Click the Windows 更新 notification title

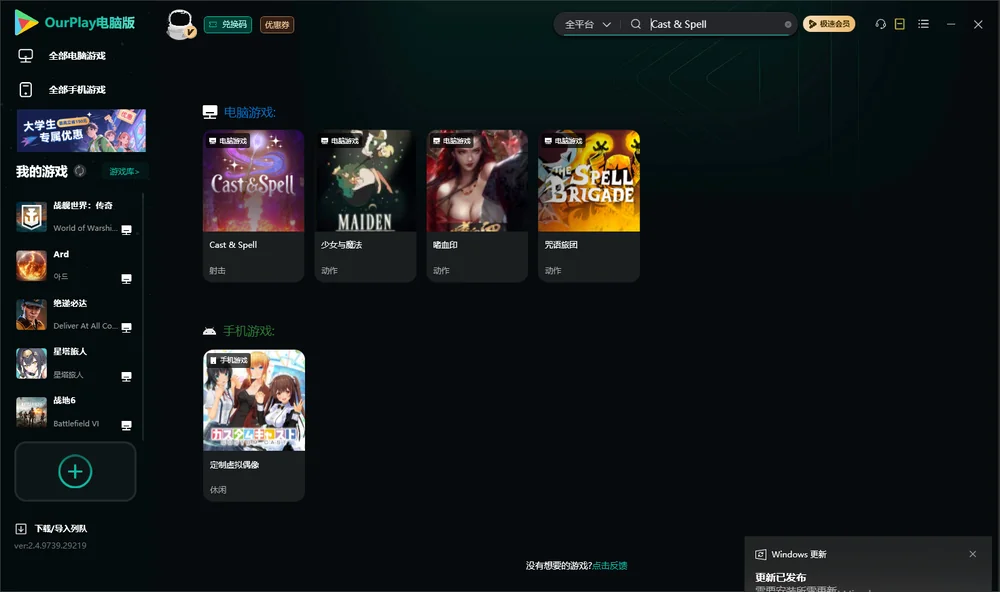point(799,554)
